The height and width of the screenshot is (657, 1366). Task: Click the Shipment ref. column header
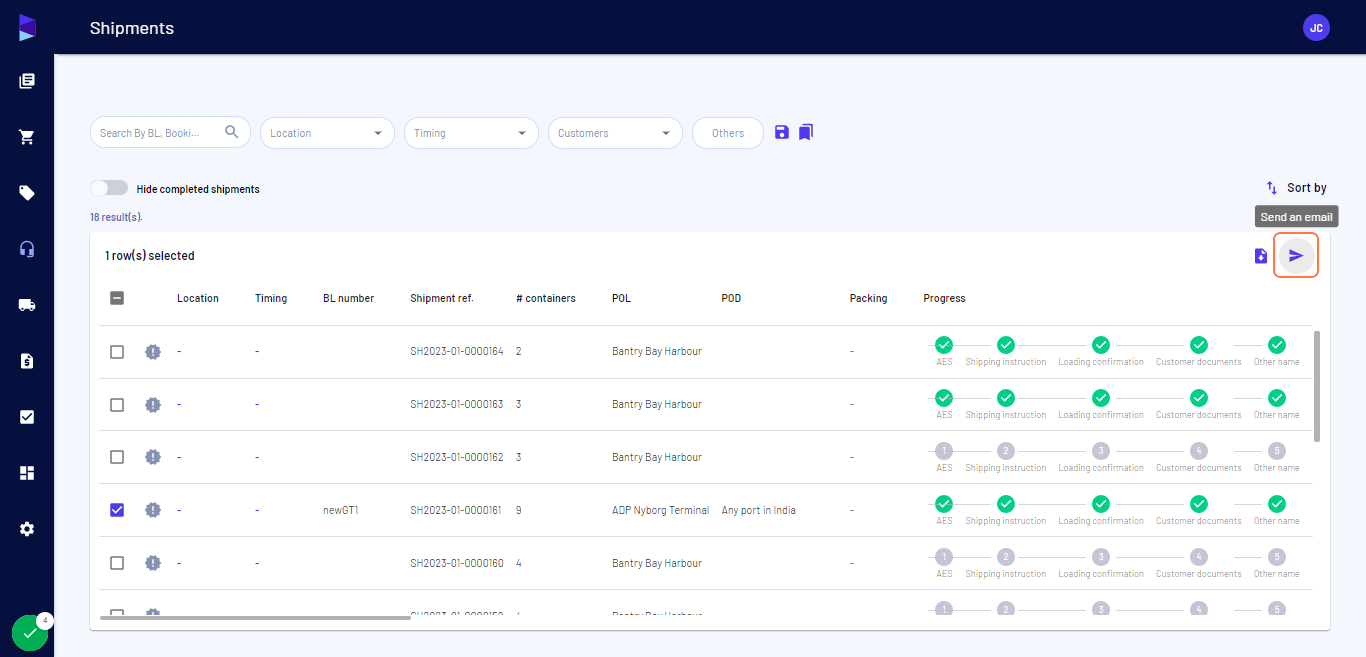442,298
